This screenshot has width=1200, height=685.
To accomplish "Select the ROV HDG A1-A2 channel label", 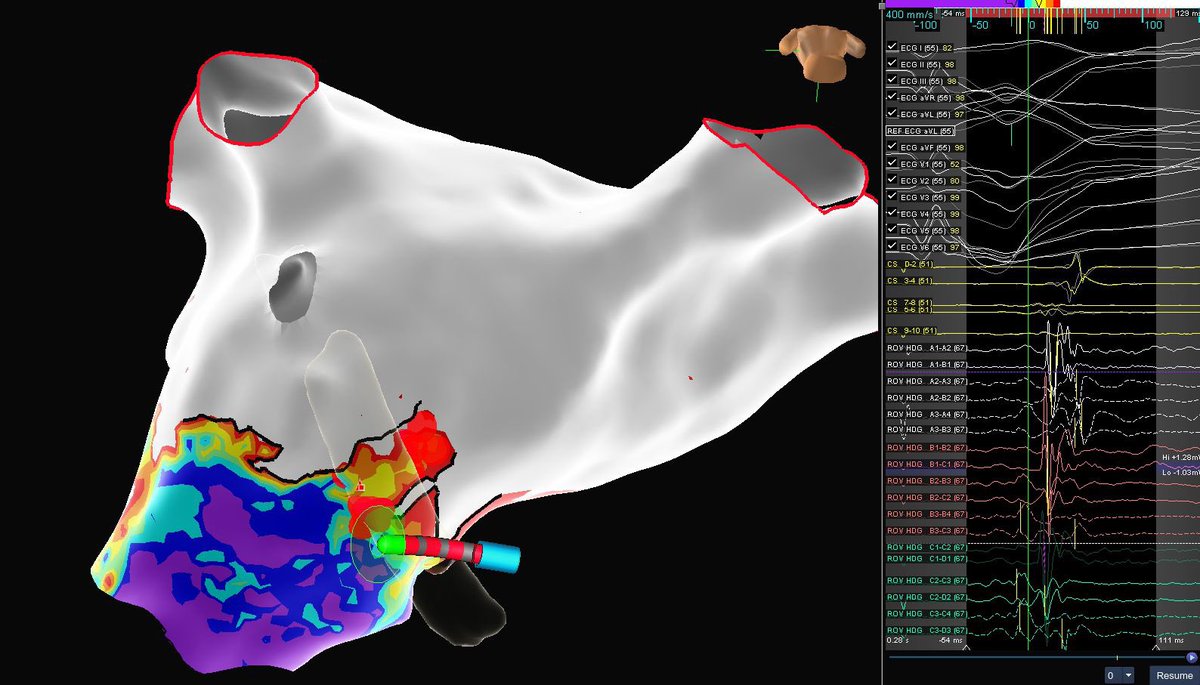I will (926, 348).
